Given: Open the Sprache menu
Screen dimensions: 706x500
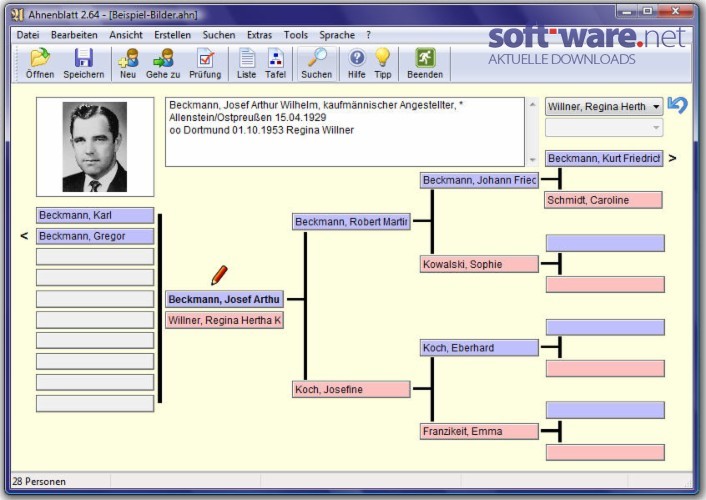Looking at the screenshot, I should click(x=337, y=35).
